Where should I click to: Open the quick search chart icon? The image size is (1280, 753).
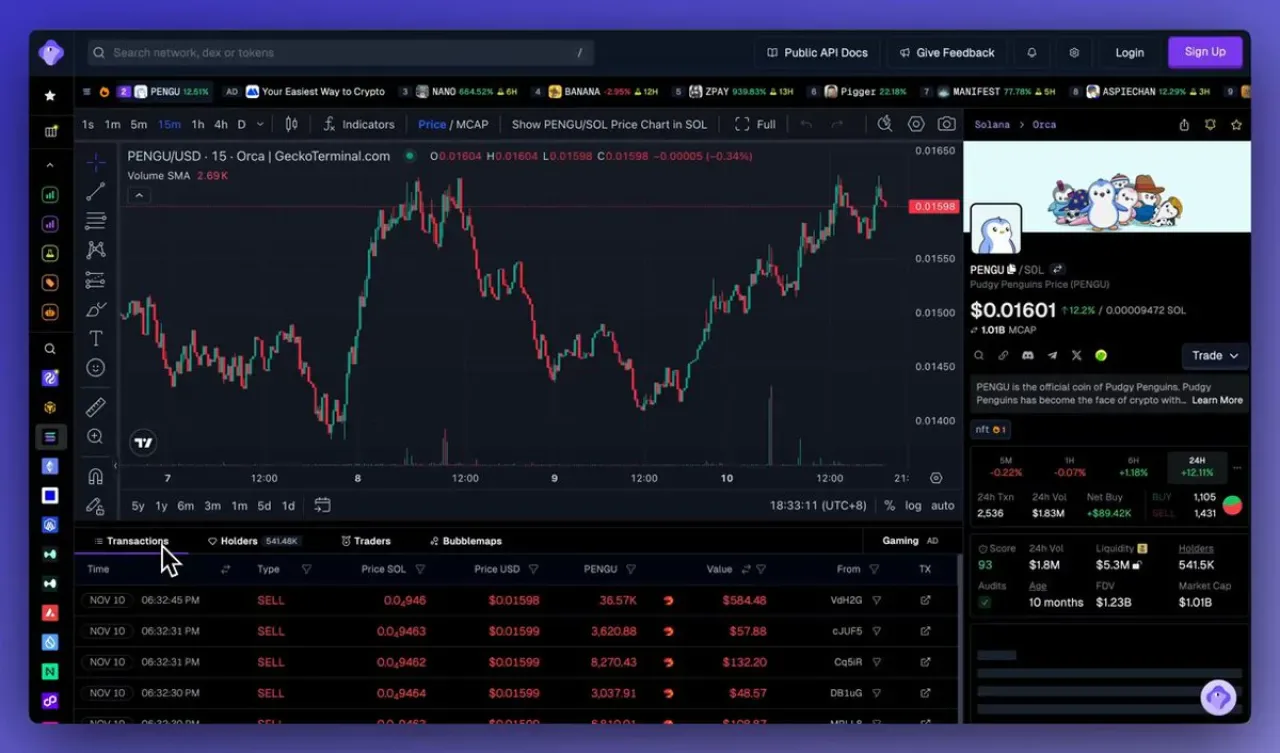click(885, 124)
